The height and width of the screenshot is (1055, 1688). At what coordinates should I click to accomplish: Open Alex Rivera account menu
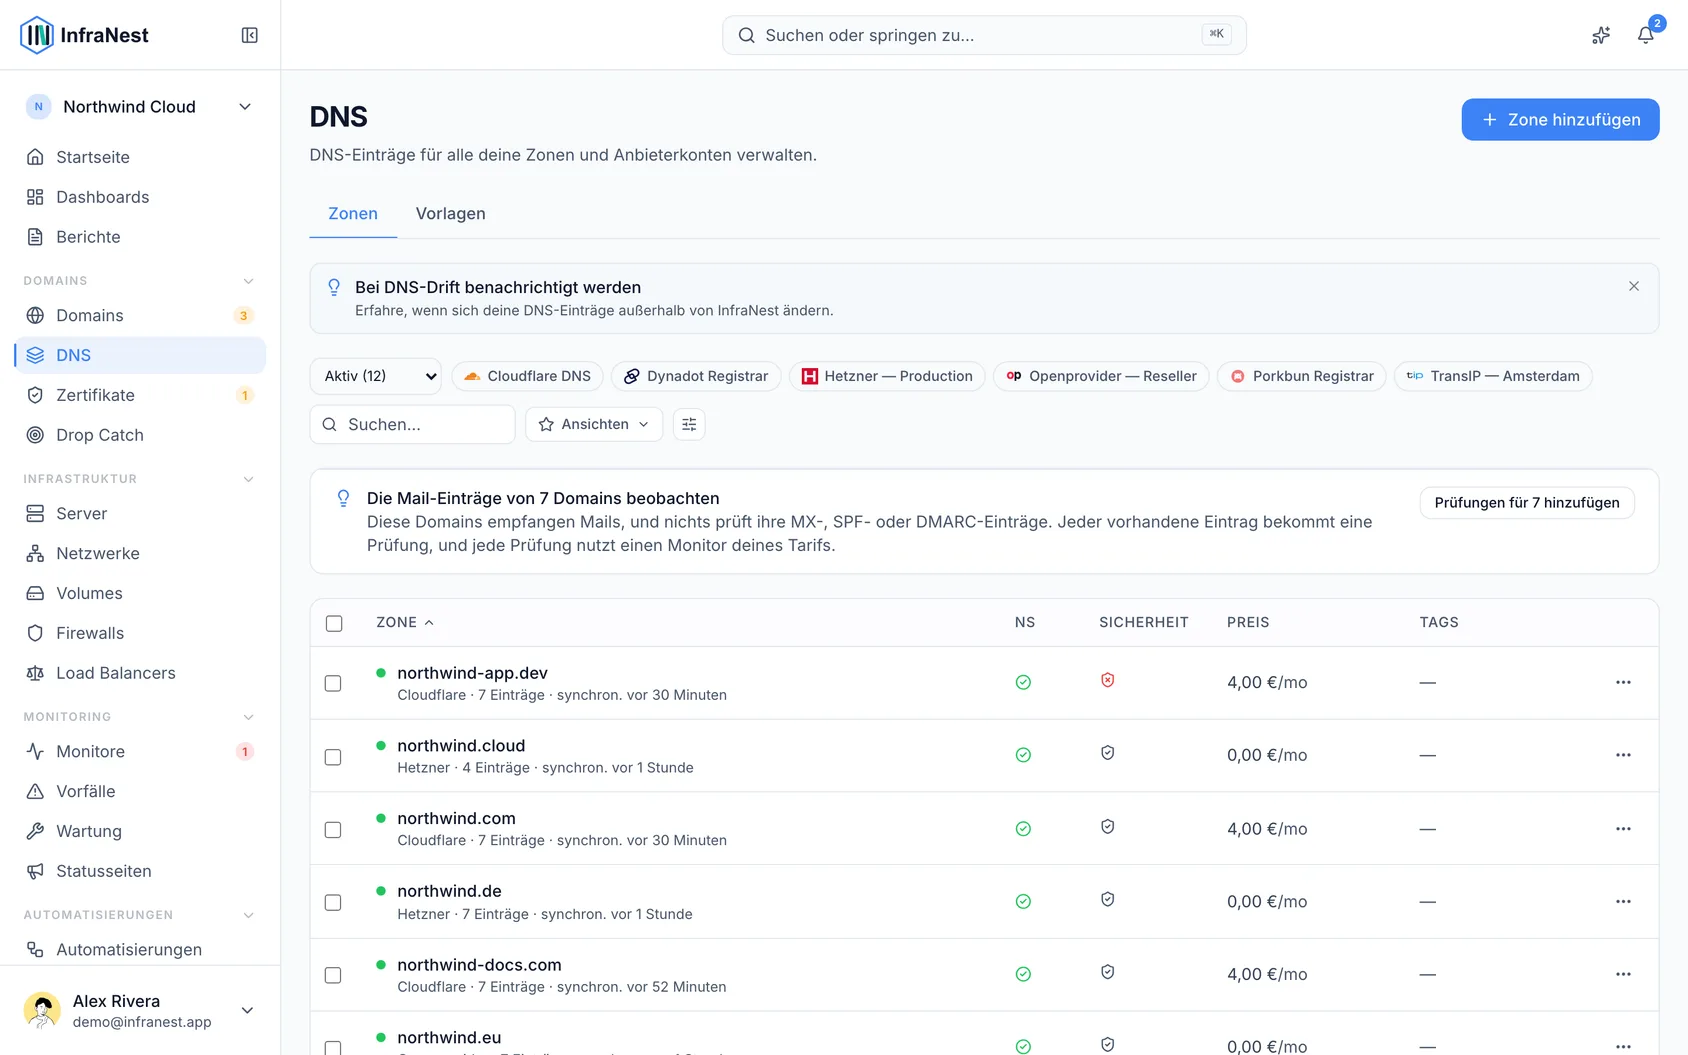[140, 1010]
